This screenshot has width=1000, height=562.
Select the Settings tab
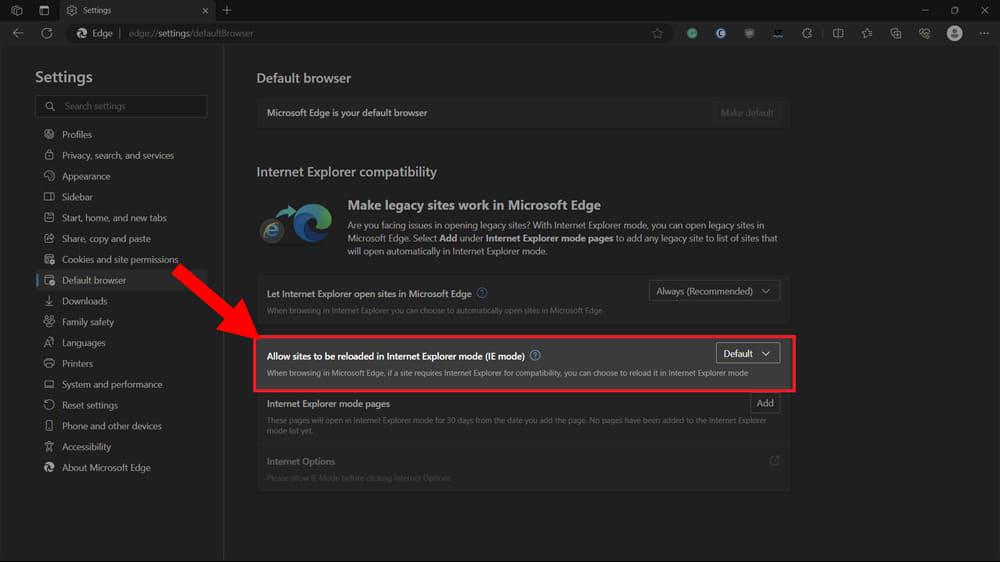[137, 10]
